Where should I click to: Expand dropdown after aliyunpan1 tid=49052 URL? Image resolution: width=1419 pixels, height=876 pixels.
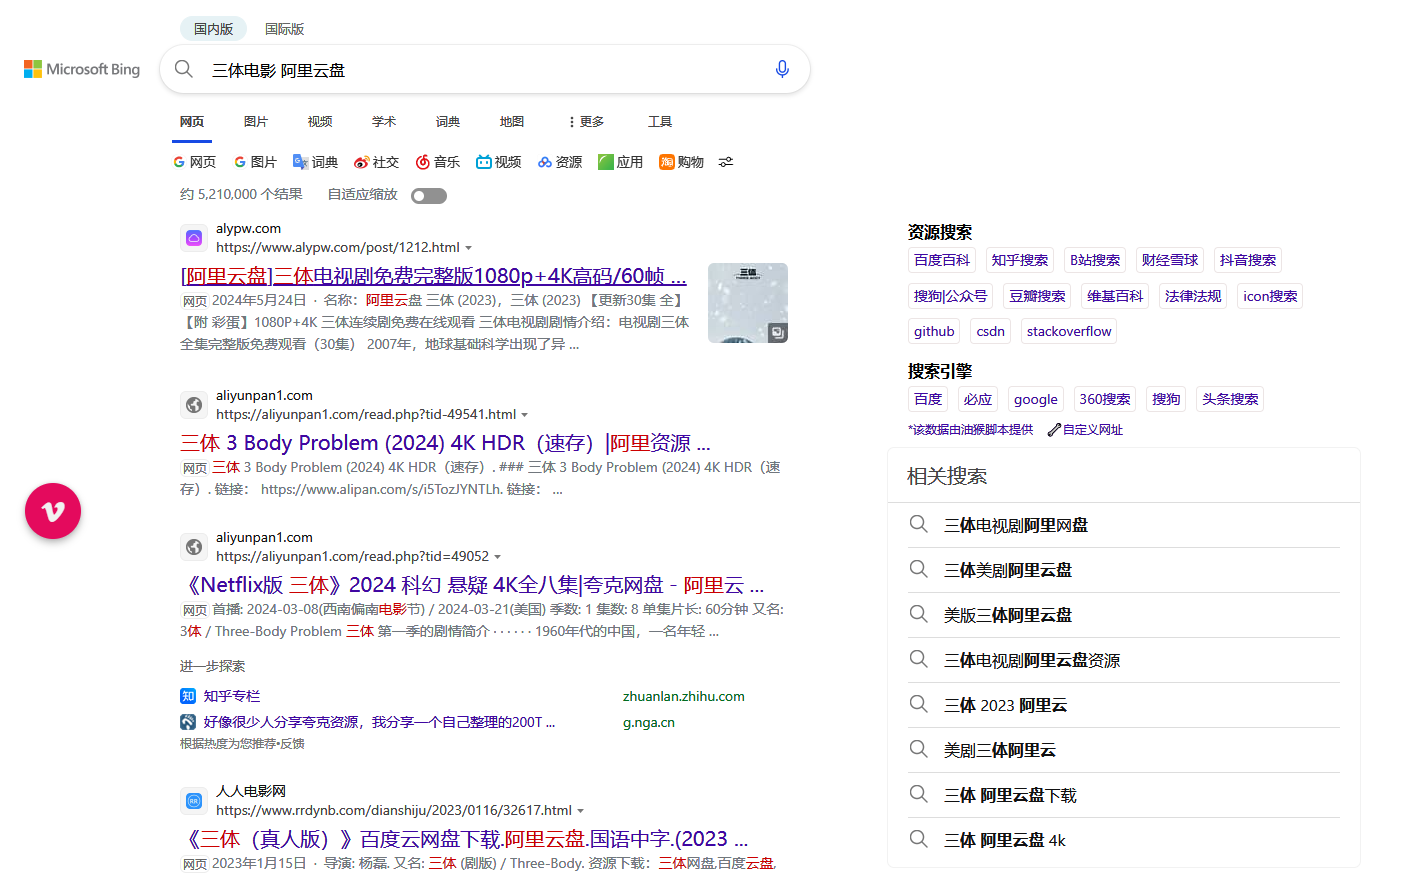point(497,557)
